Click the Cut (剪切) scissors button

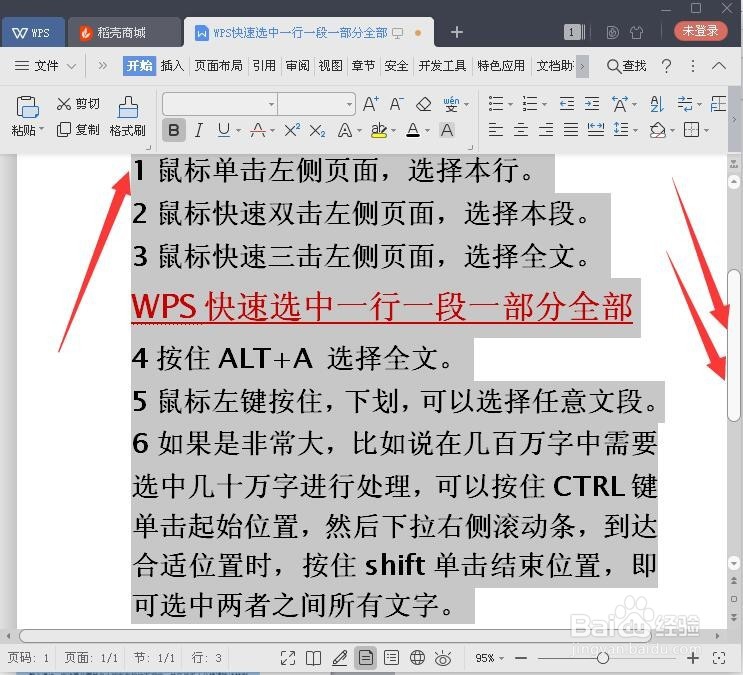click(78, 104)
